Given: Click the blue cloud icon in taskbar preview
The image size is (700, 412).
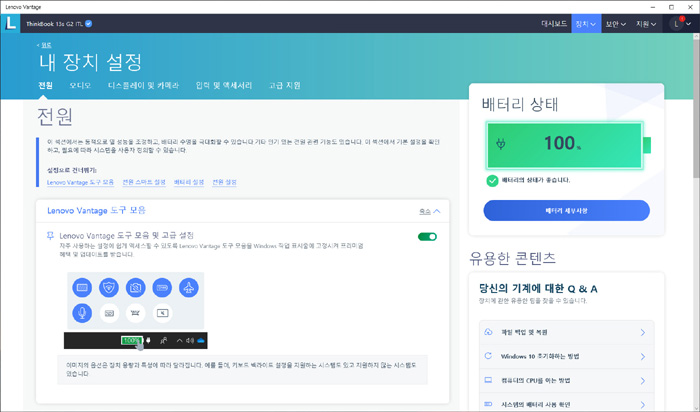Looking at the screenshot, I should pyautogui.click(x=201, y=341).
